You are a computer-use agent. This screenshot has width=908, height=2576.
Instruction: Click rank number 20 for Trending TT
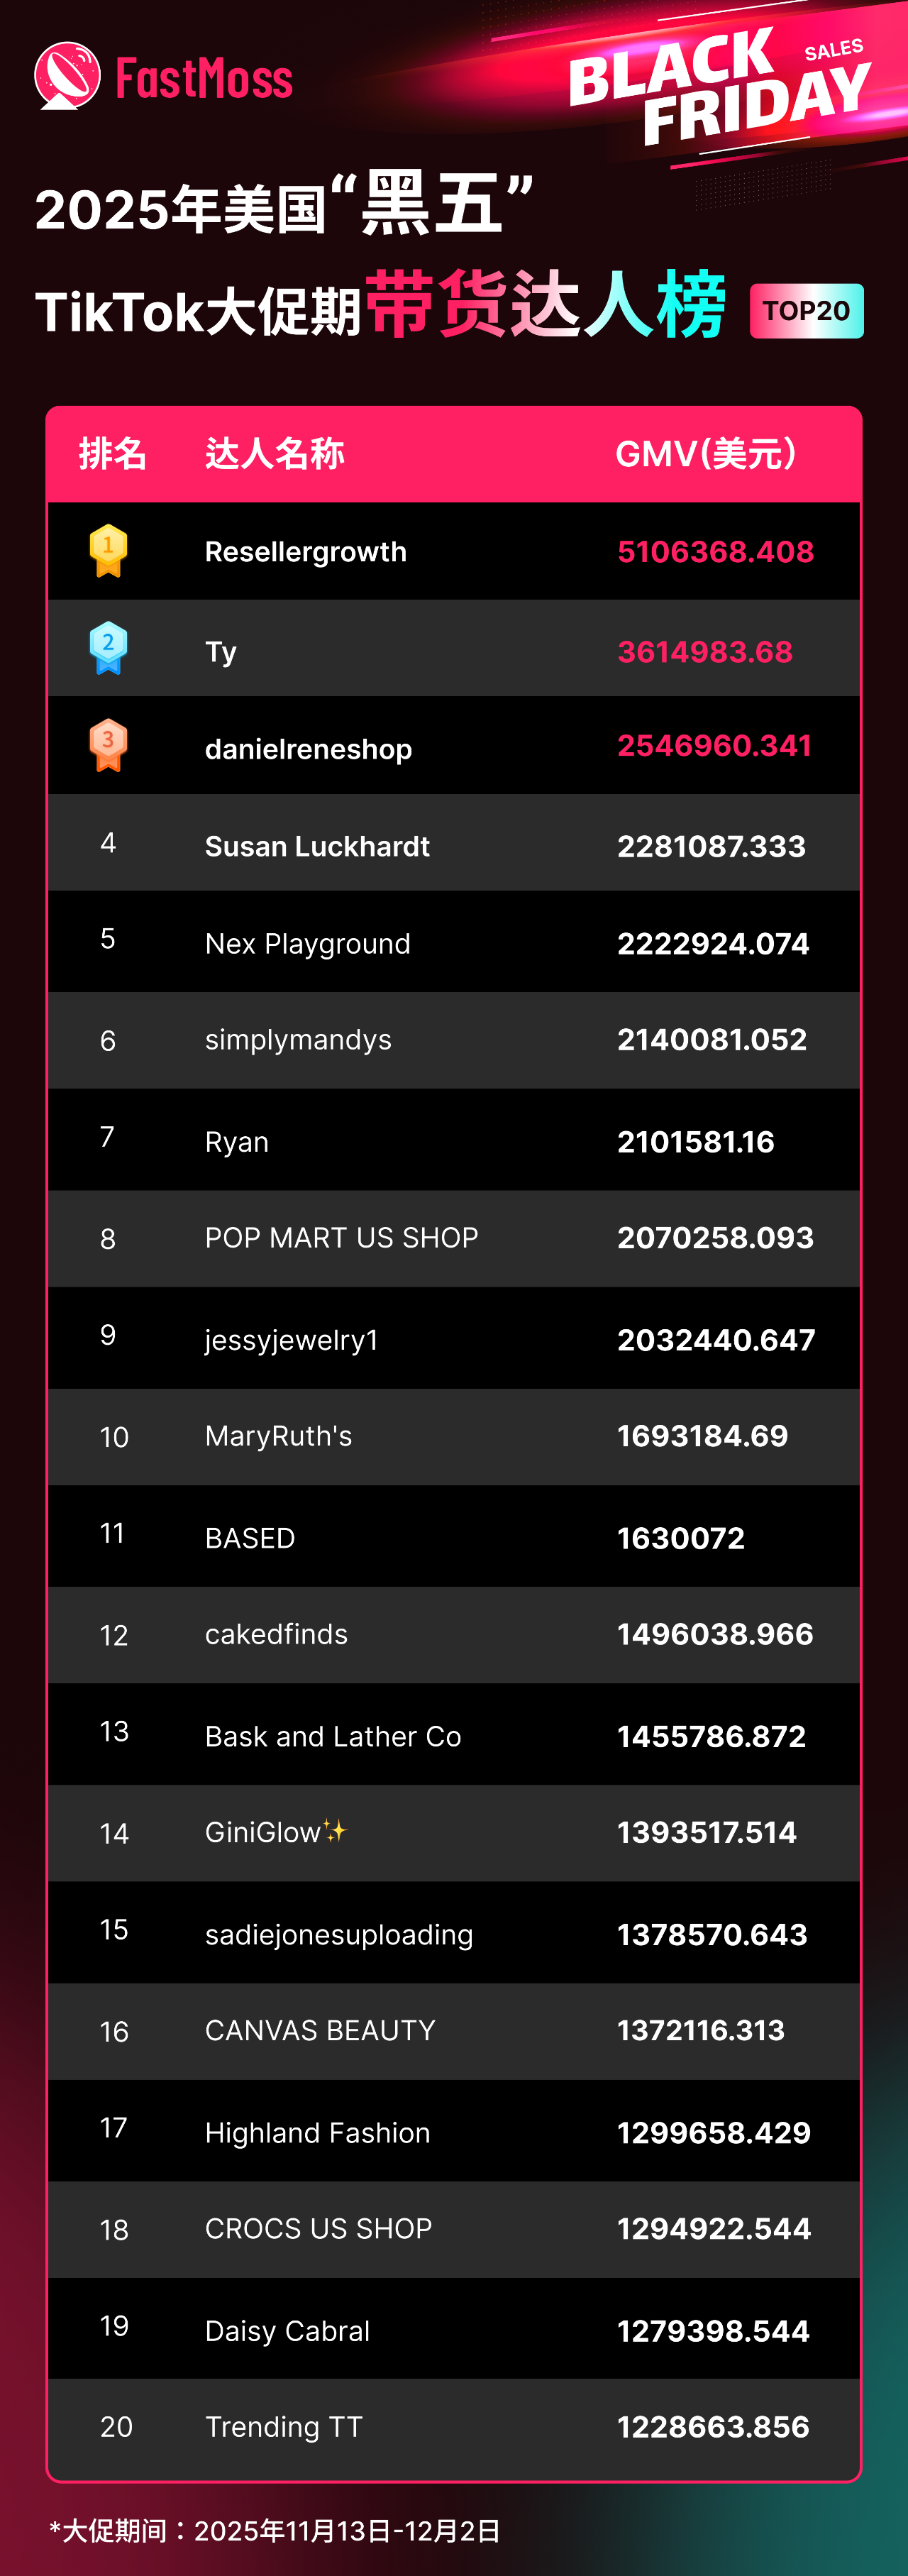point(116,2427)
